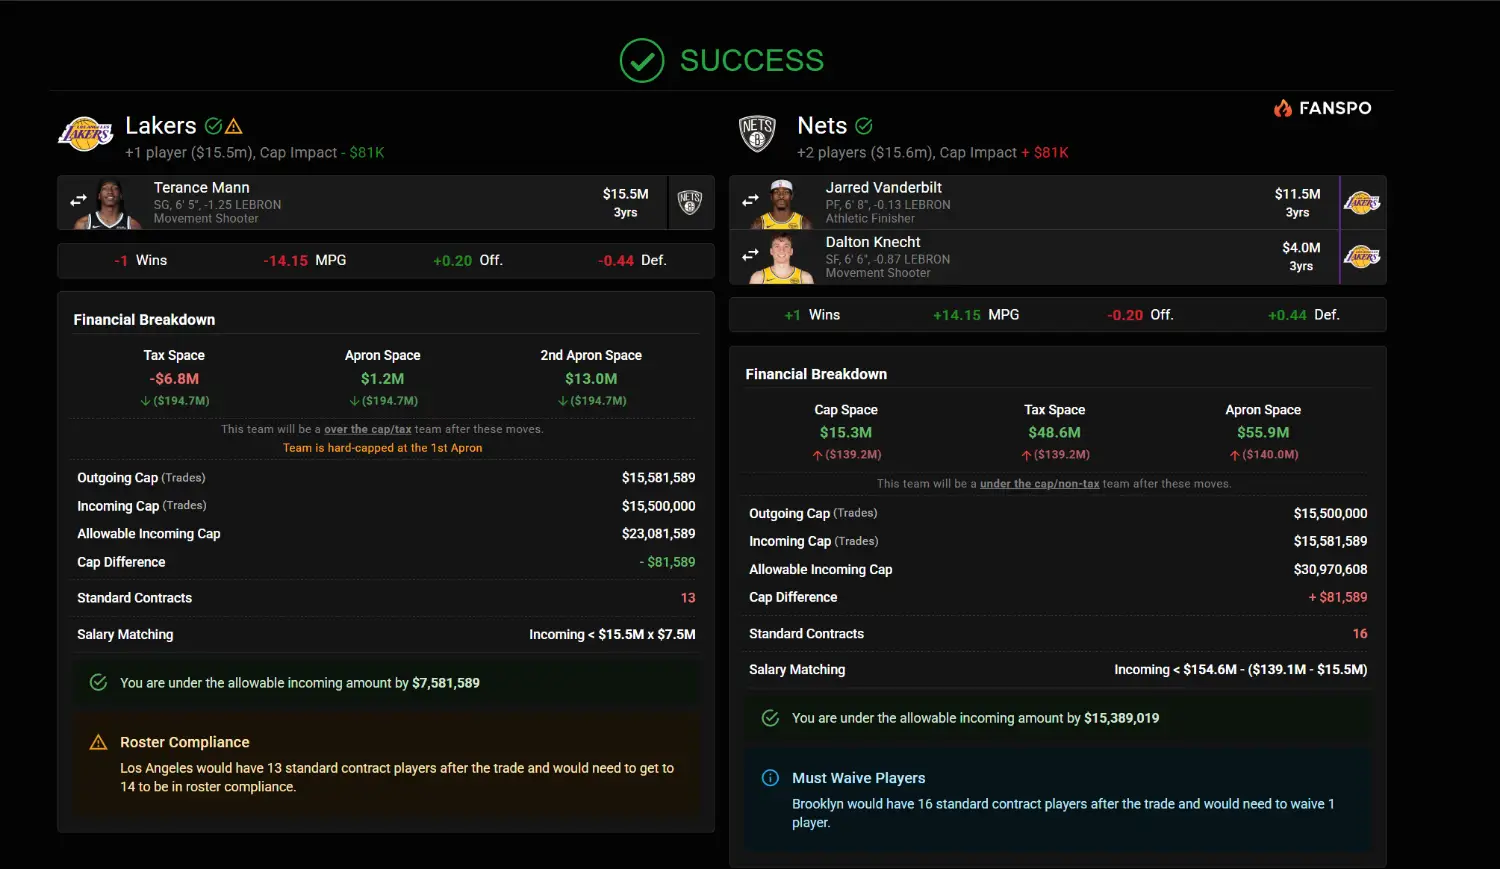Image resolution: width=1500 pixels, height=869 pixels.
Task: Click the swap arrows beside Jarred Vanderbilt
Action: (x=750, y=201)
